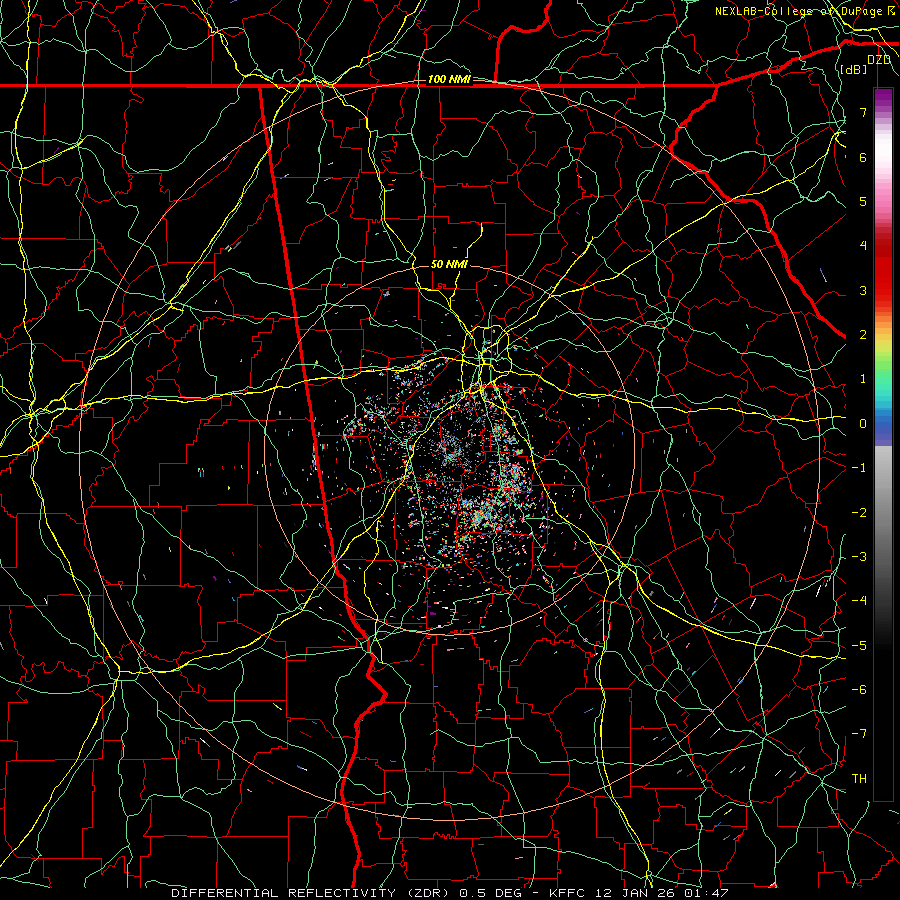Click the -3 value on the dB scale

pyautogui.click(x=859, y=556)
